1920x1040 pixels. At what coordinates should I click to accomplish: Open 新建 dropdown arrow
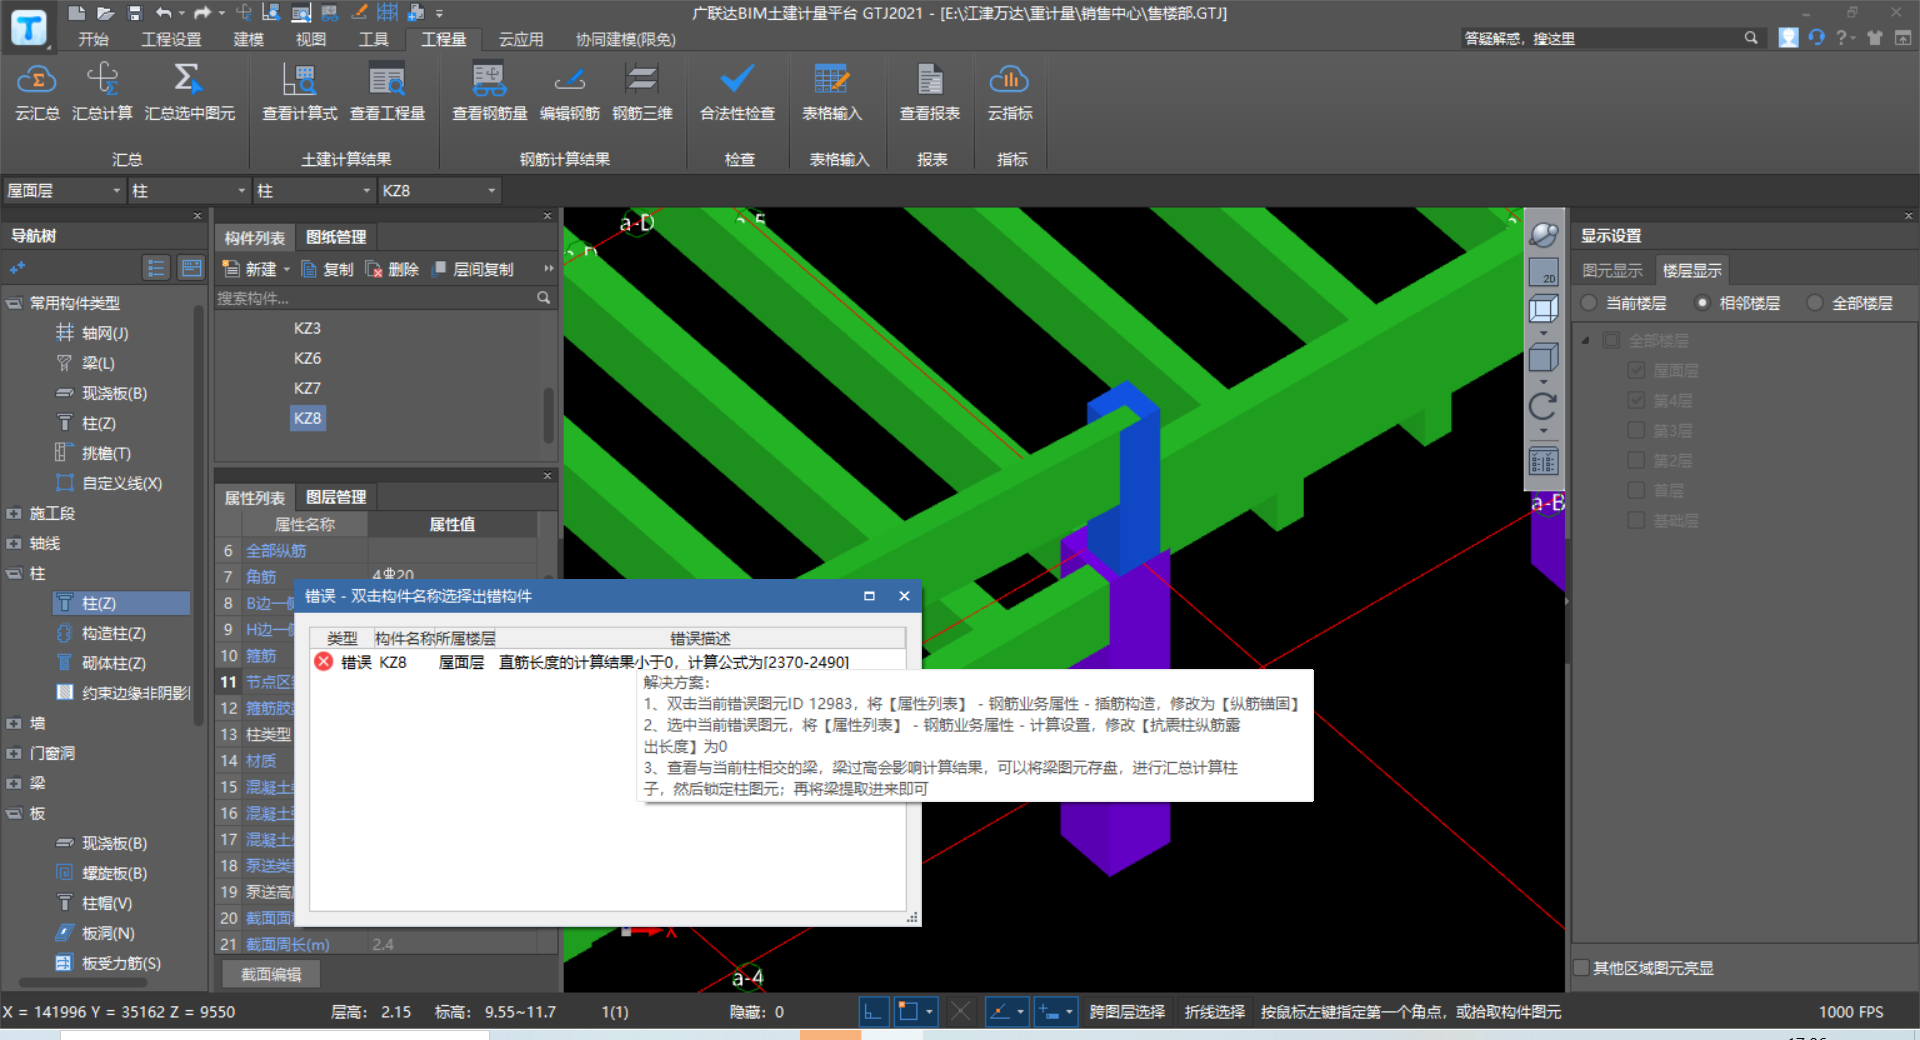(286, 269)
